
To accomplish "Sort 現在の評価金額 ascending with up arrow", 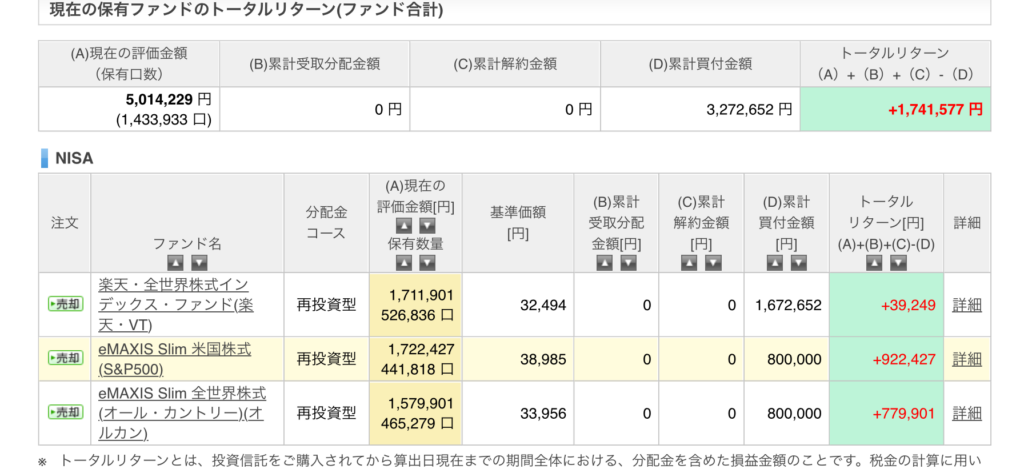I will 404,226.
